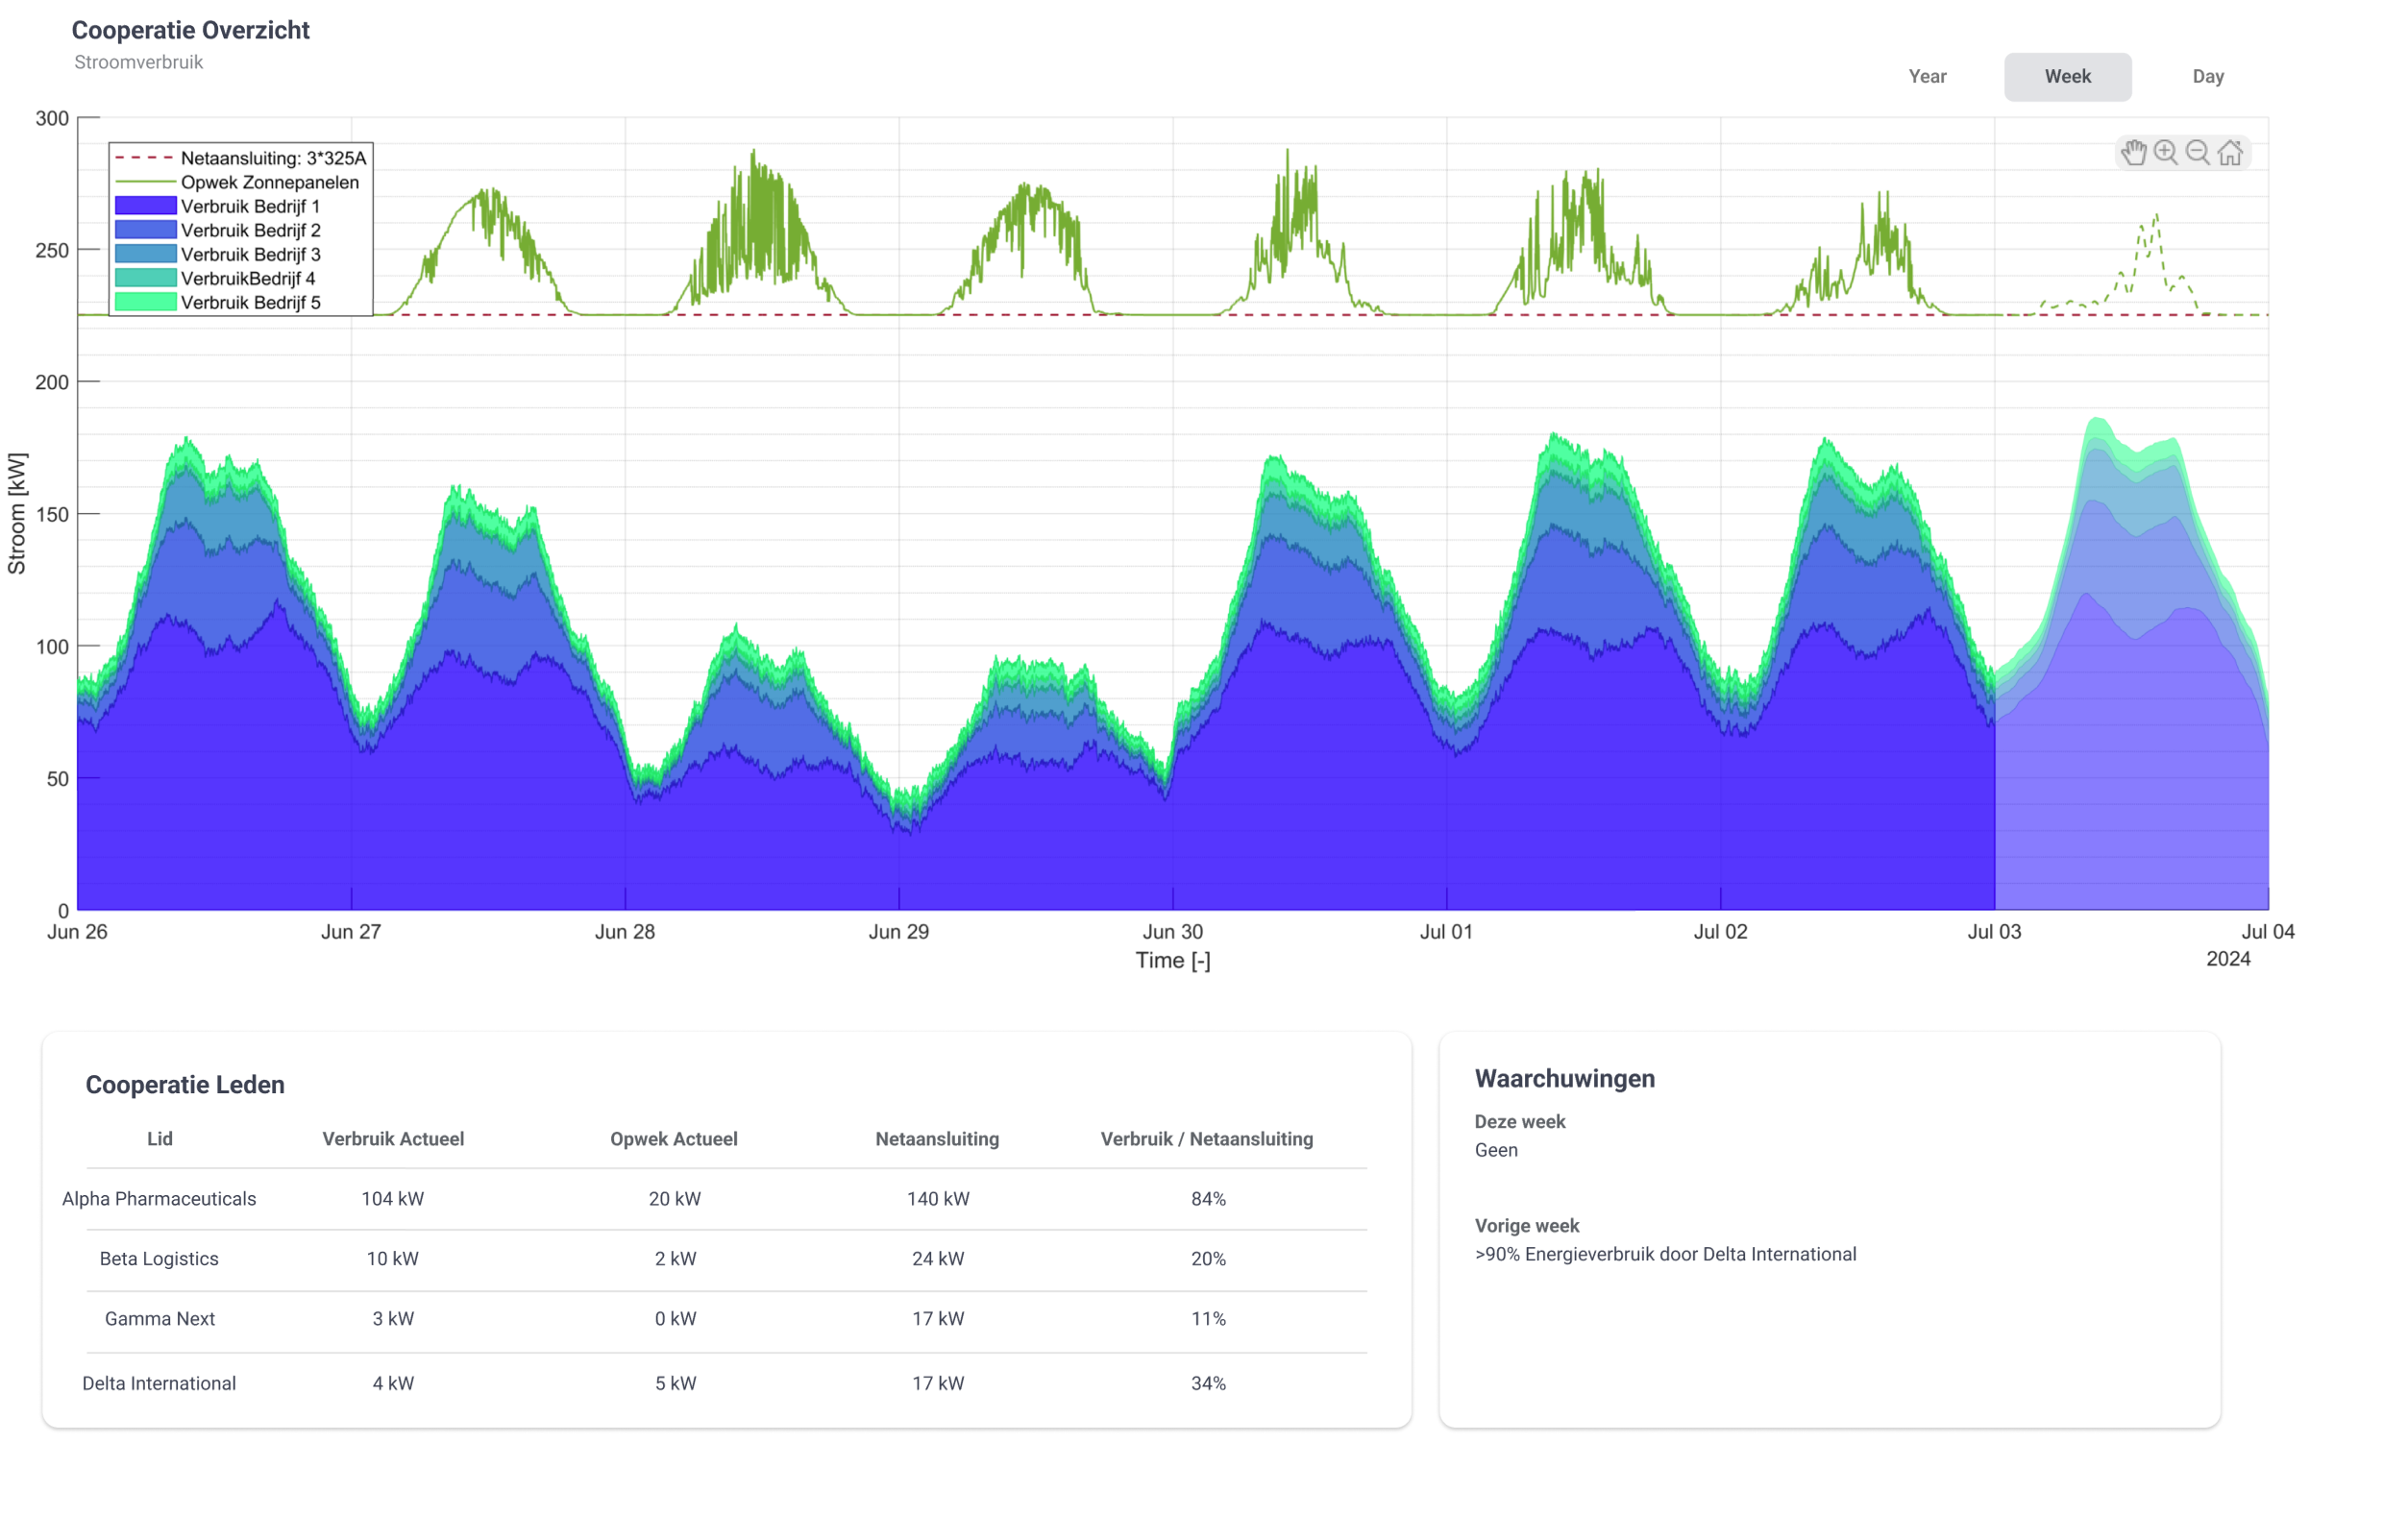Screen dimensions: 2408x1516
Task: Activate the pan hand tool
Action: (x=2133, y=153)
